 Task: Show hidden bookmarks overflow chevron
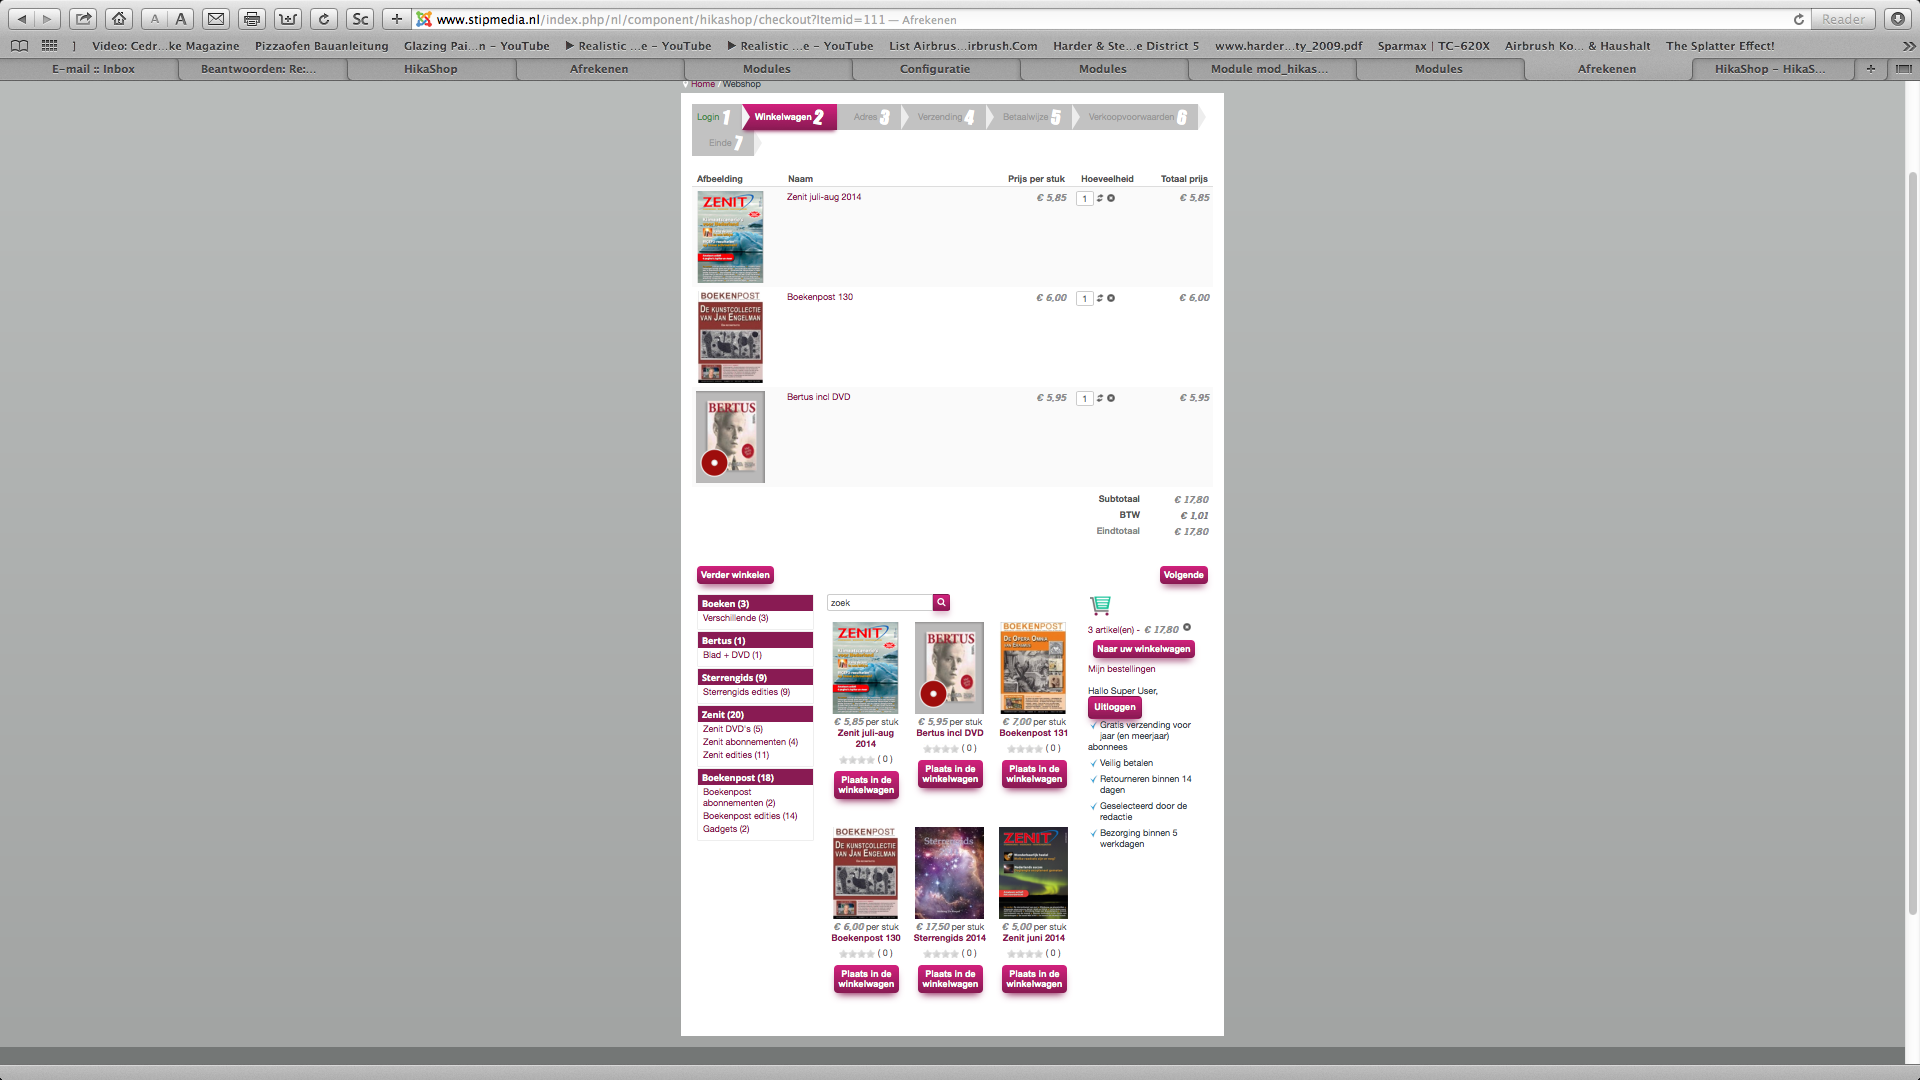point(1908,45)
